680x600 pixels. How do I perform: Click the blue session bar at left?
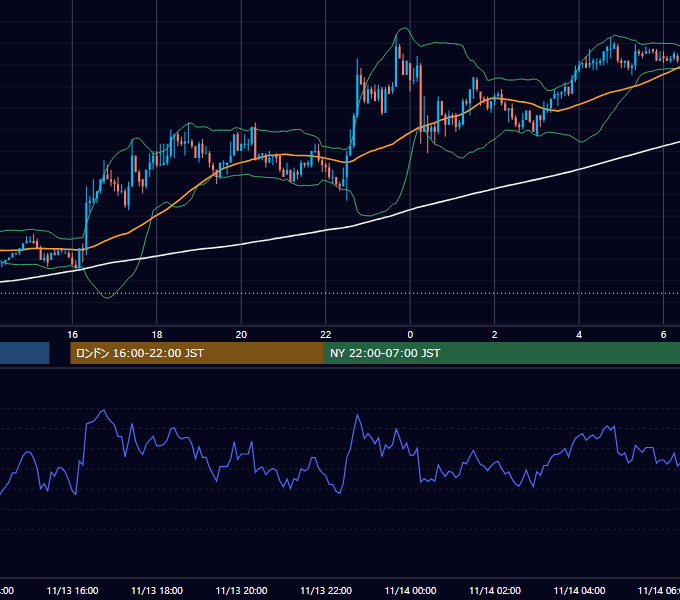coord(25,353)
